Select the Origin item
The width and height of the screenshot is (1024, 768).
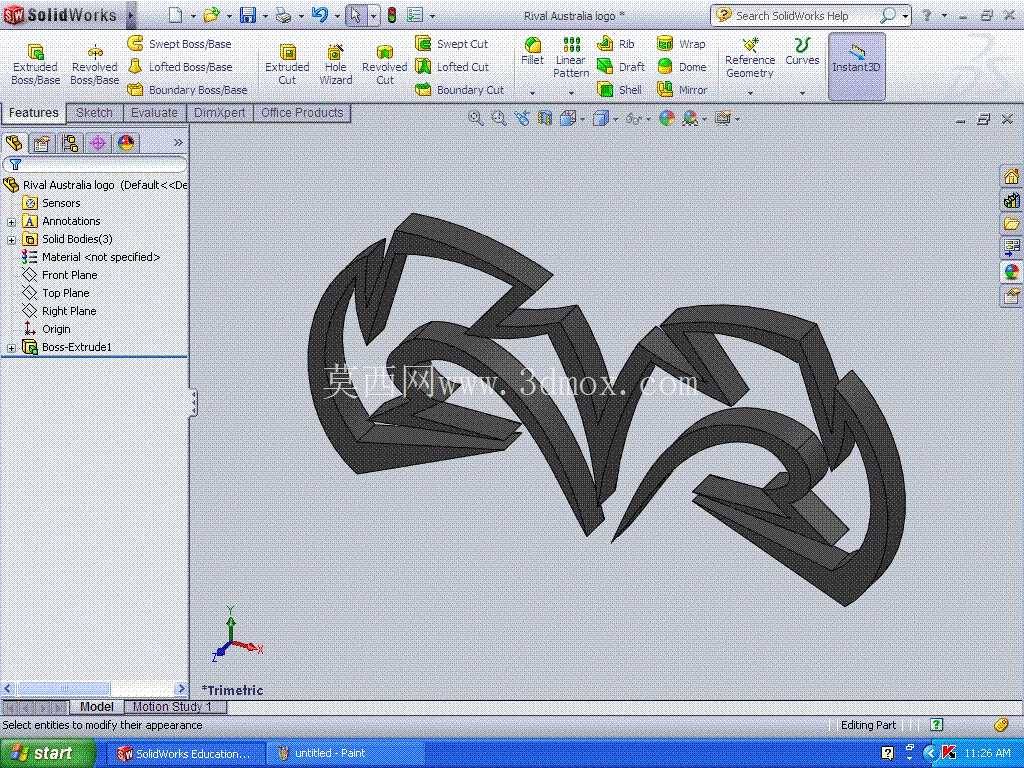(x=46, y=329)
